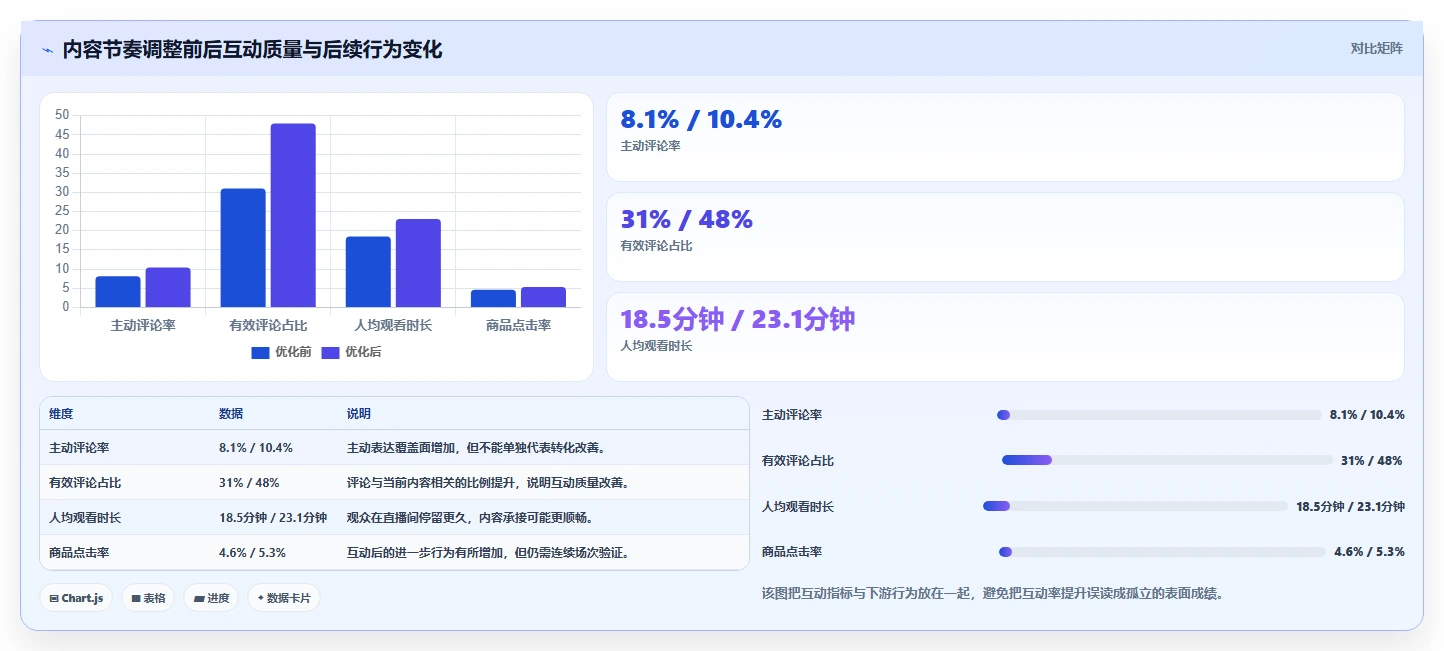Click the 优化后 purple legend color box
The width and height of the screenshot is (1444, 651).
click(x=331, y=352)
